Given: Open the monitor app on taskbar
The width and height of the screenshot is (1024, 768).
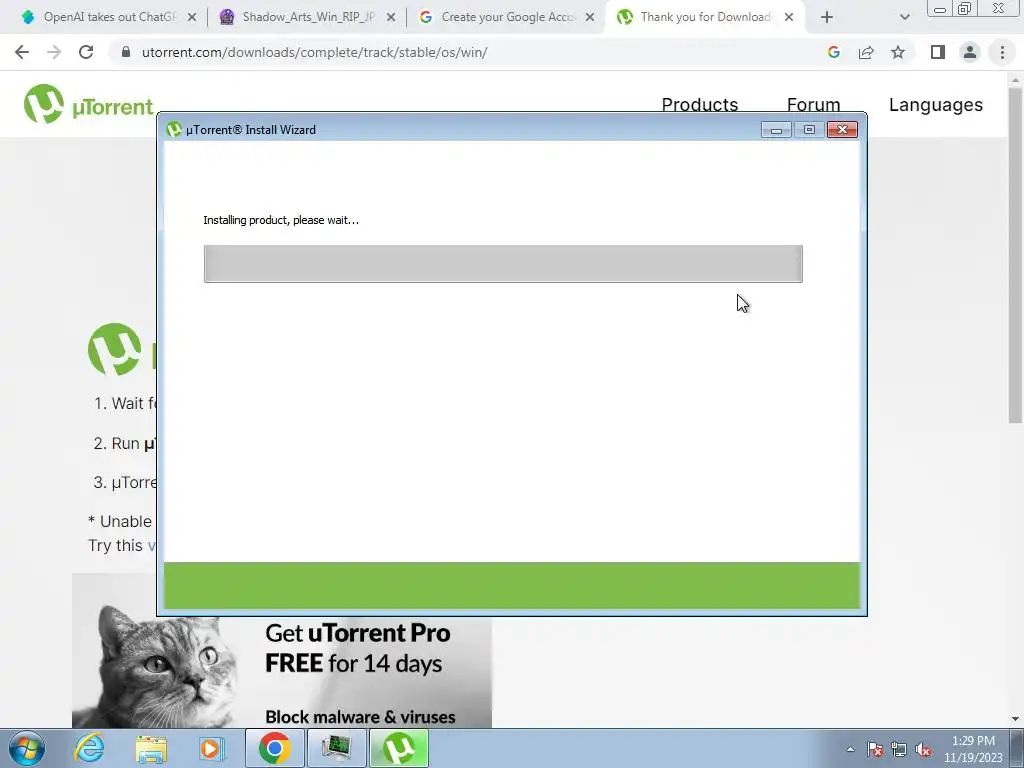Looking at the screenshot, I should [336, 748].
